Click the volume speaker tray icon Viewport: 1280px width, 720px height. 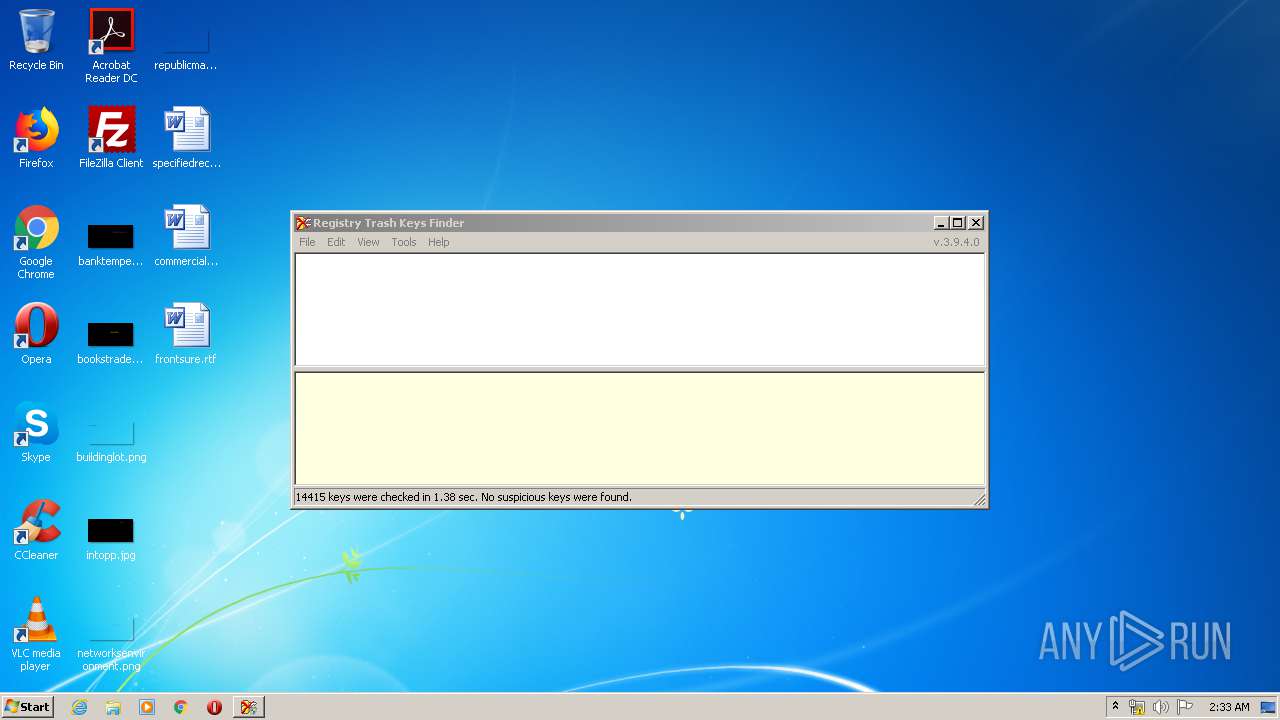click(x=1161, y=707)
